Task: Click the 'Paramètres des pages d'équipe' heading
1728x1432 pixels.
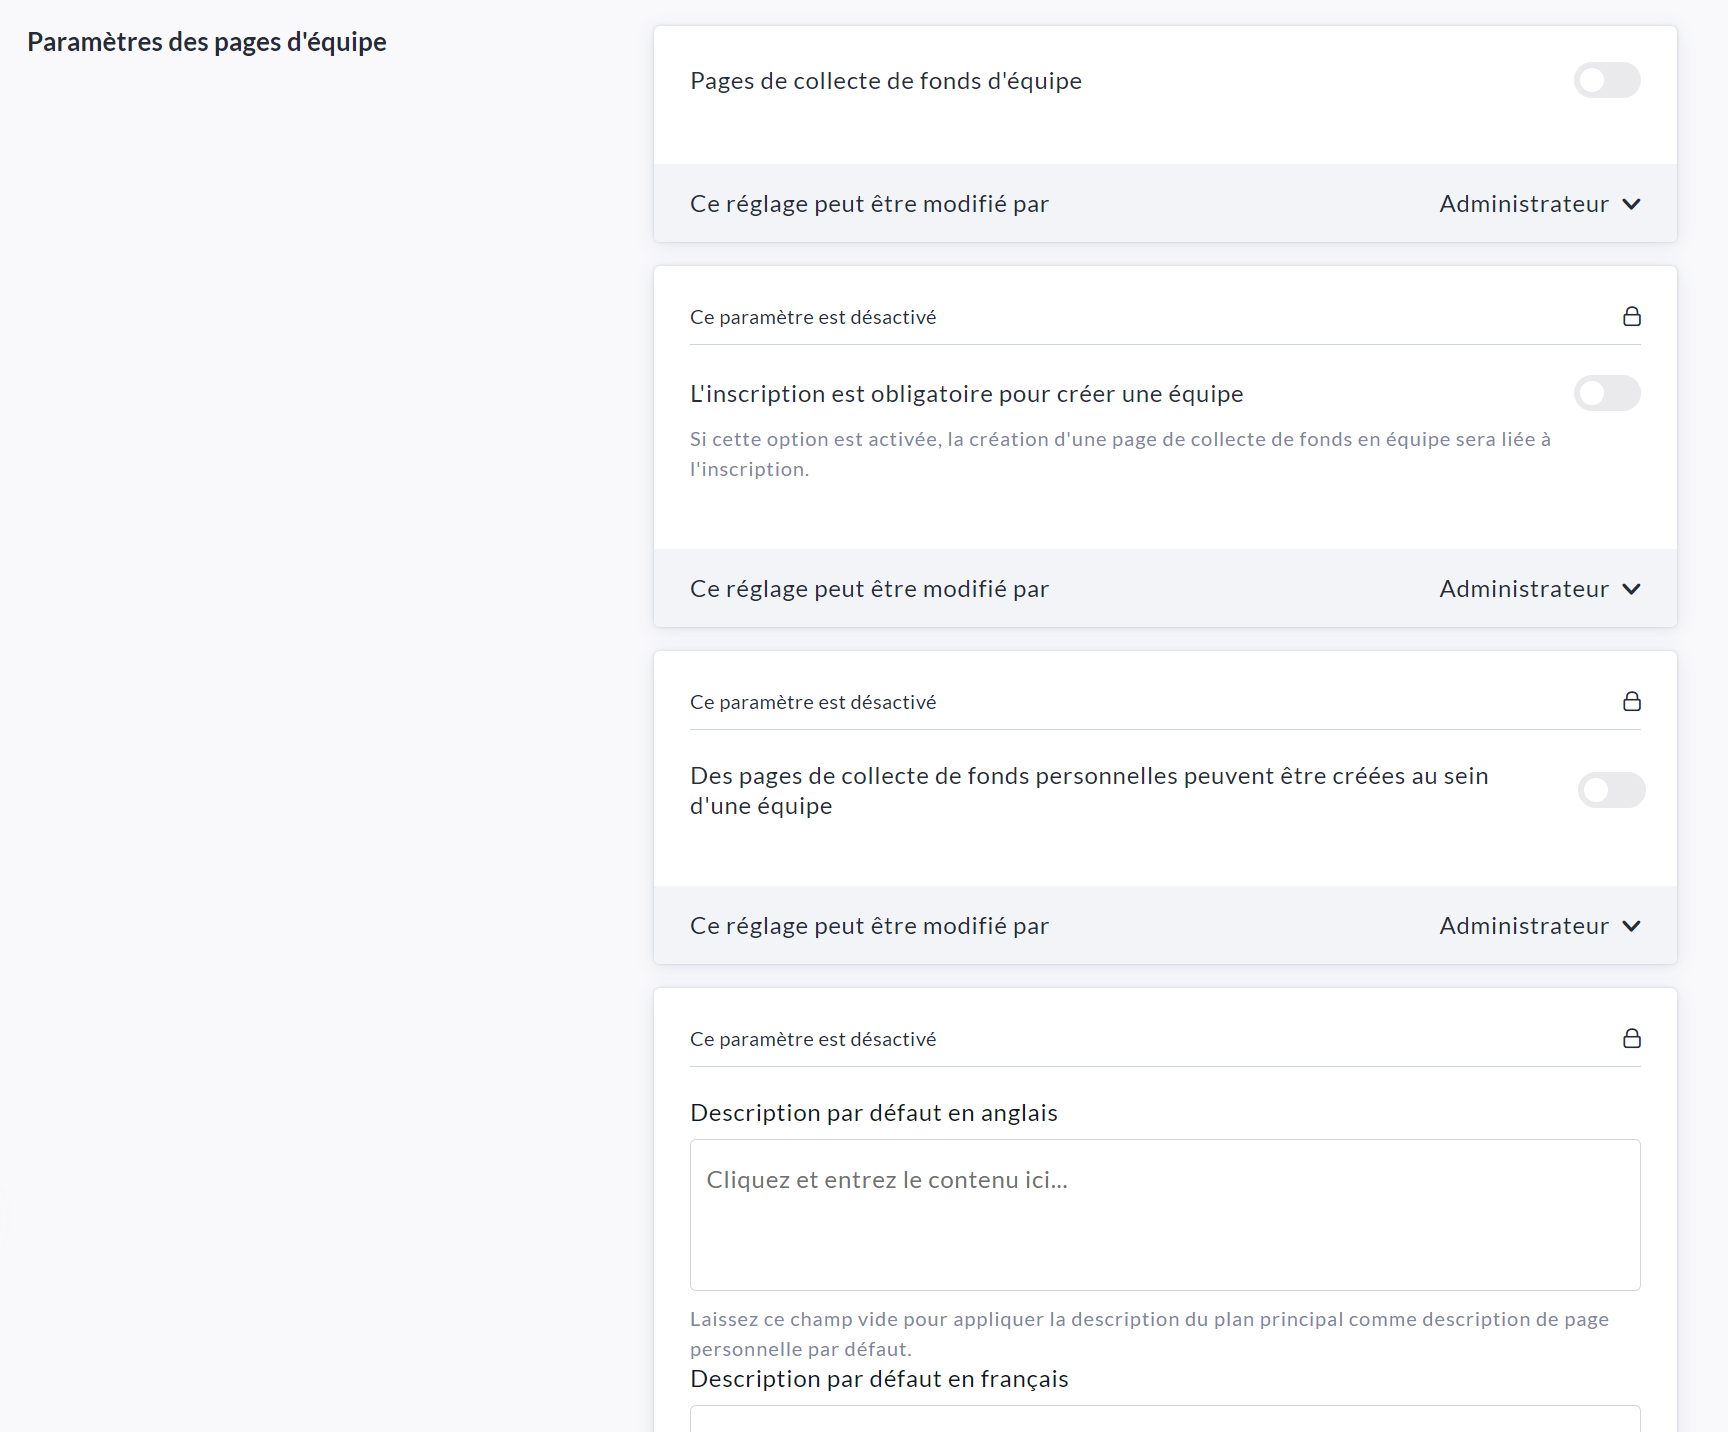Action: (207, 42)
